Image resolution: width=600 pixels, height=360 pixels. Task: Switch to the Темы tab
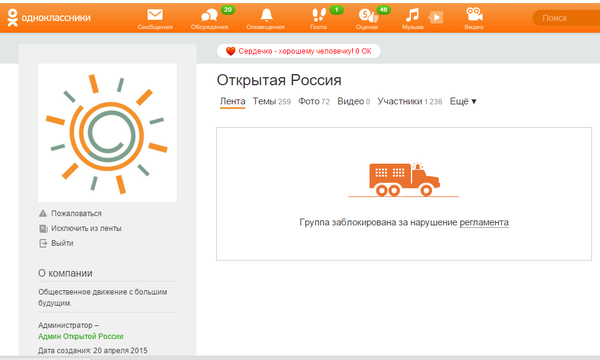(x=272, y=101)
